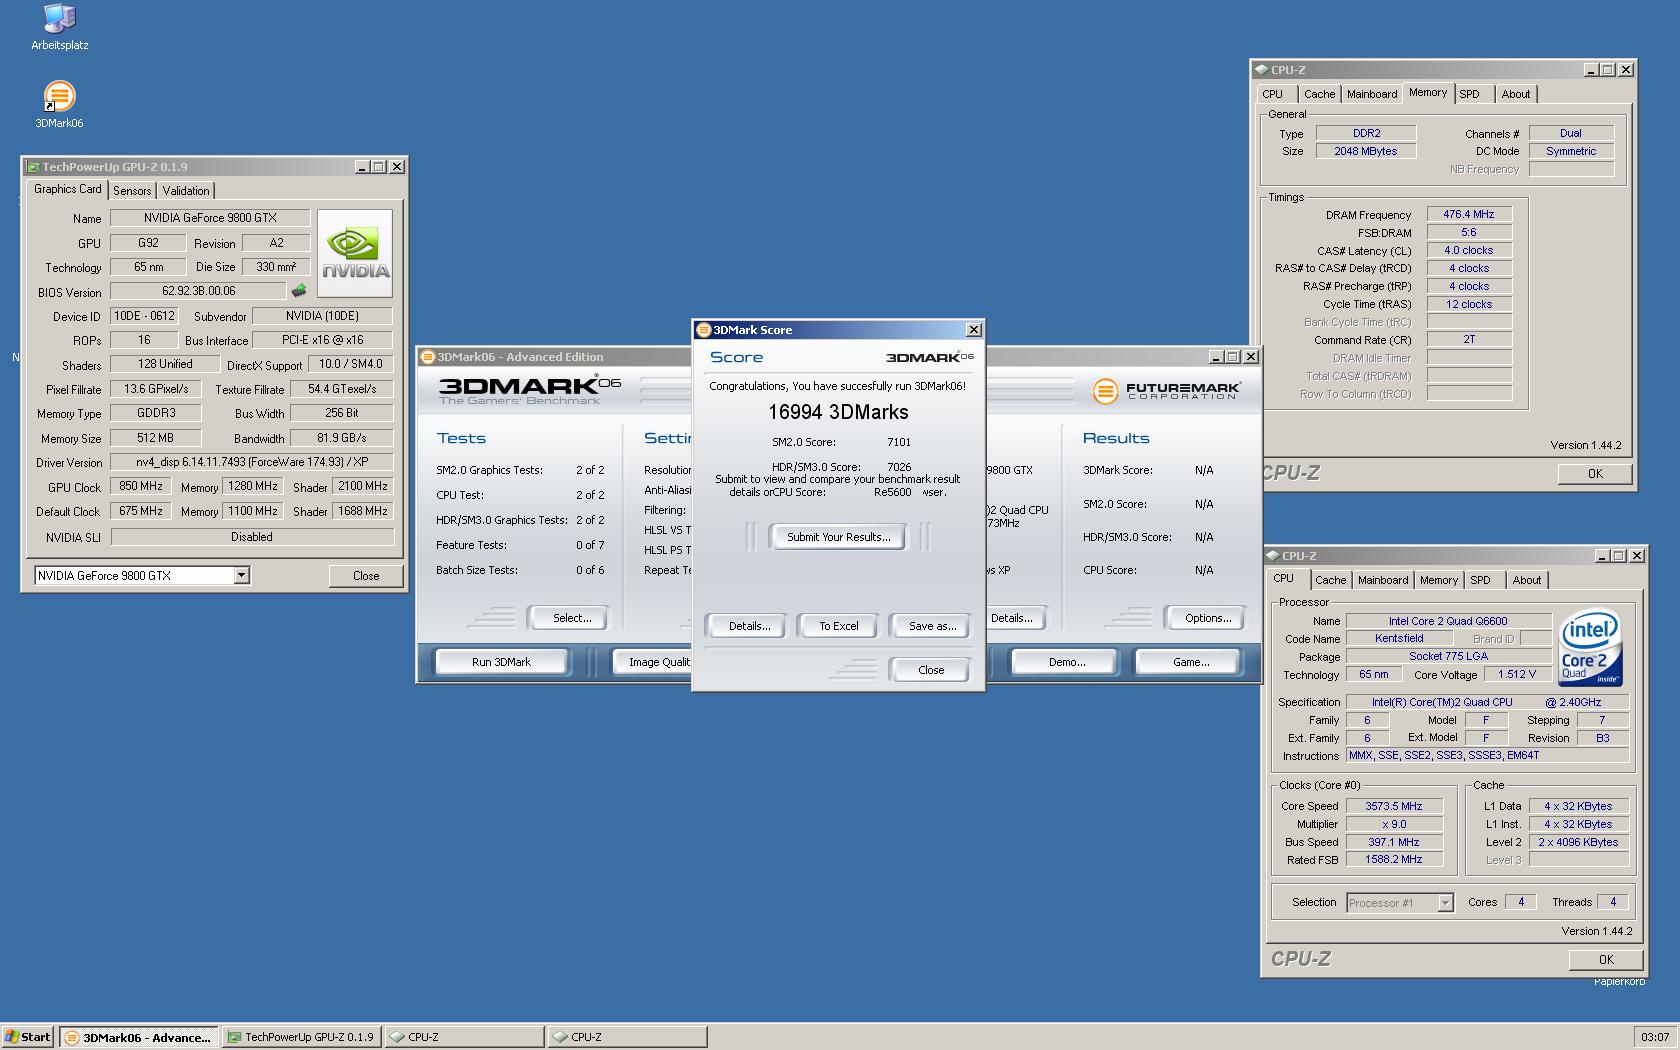Viewport: 1680px width, 1050px height.
Task: Click the BIOS Version 62.92.3B.00.06 field
Action: click(x=198, y=292)
